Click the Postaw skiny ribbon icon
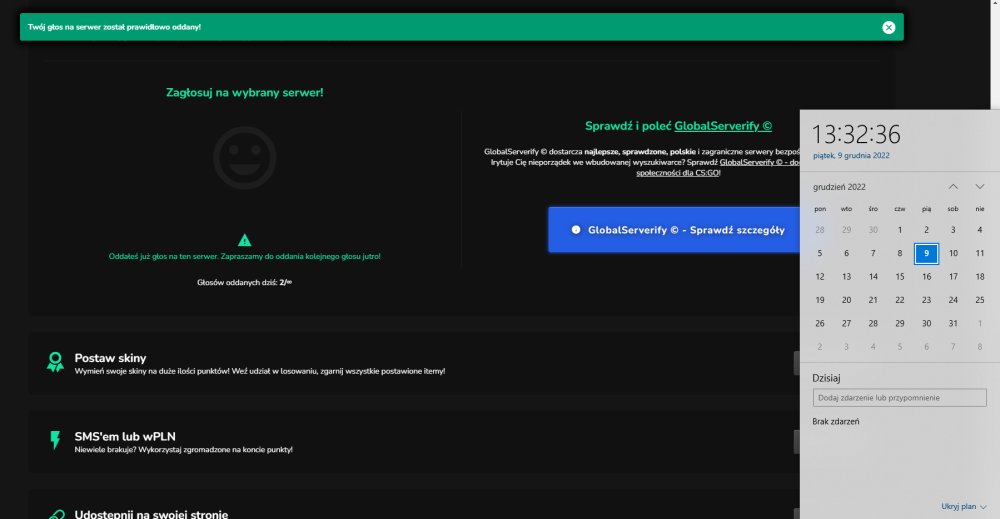The width and height of the screenshot is (1000, 519). (x=55, y=362)
